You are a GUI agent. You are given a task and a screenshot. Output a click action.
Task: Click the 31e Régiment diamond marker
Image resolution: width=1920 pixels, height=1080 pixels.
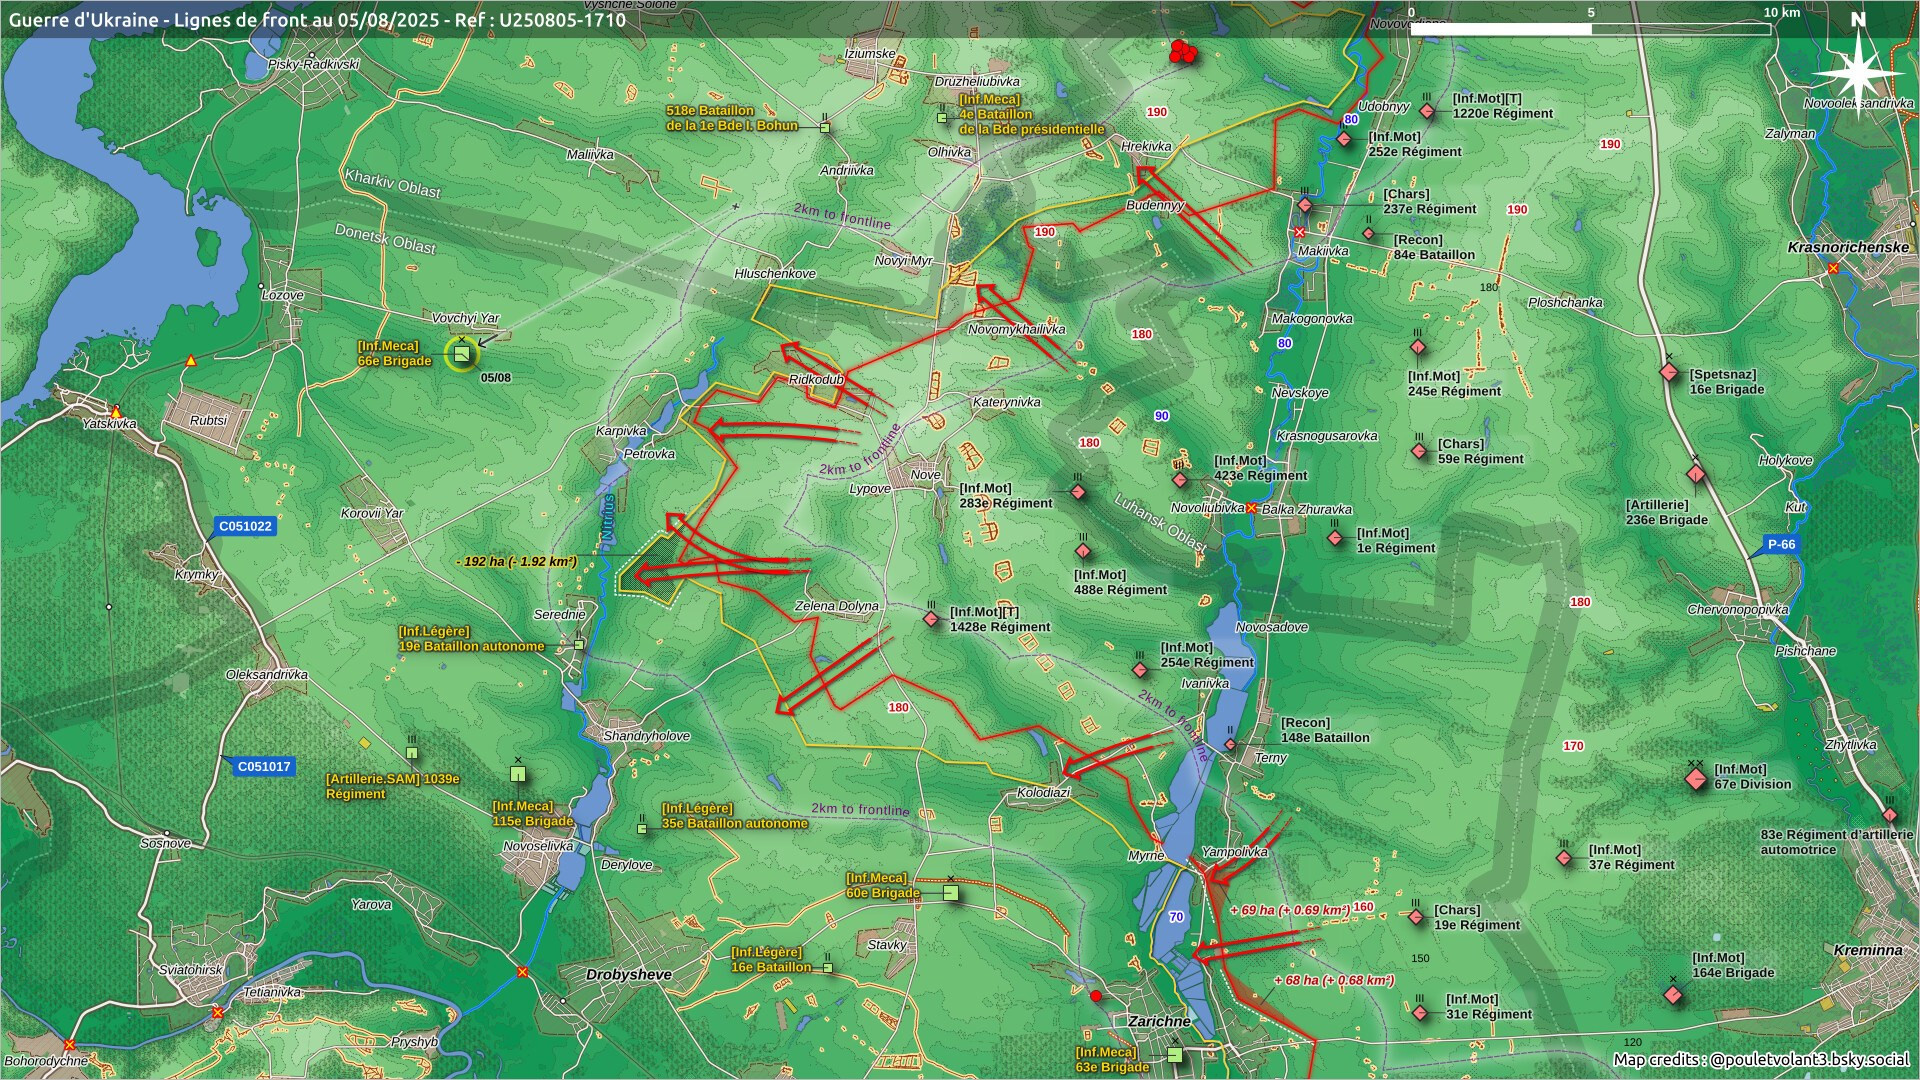[1420, 1013]
